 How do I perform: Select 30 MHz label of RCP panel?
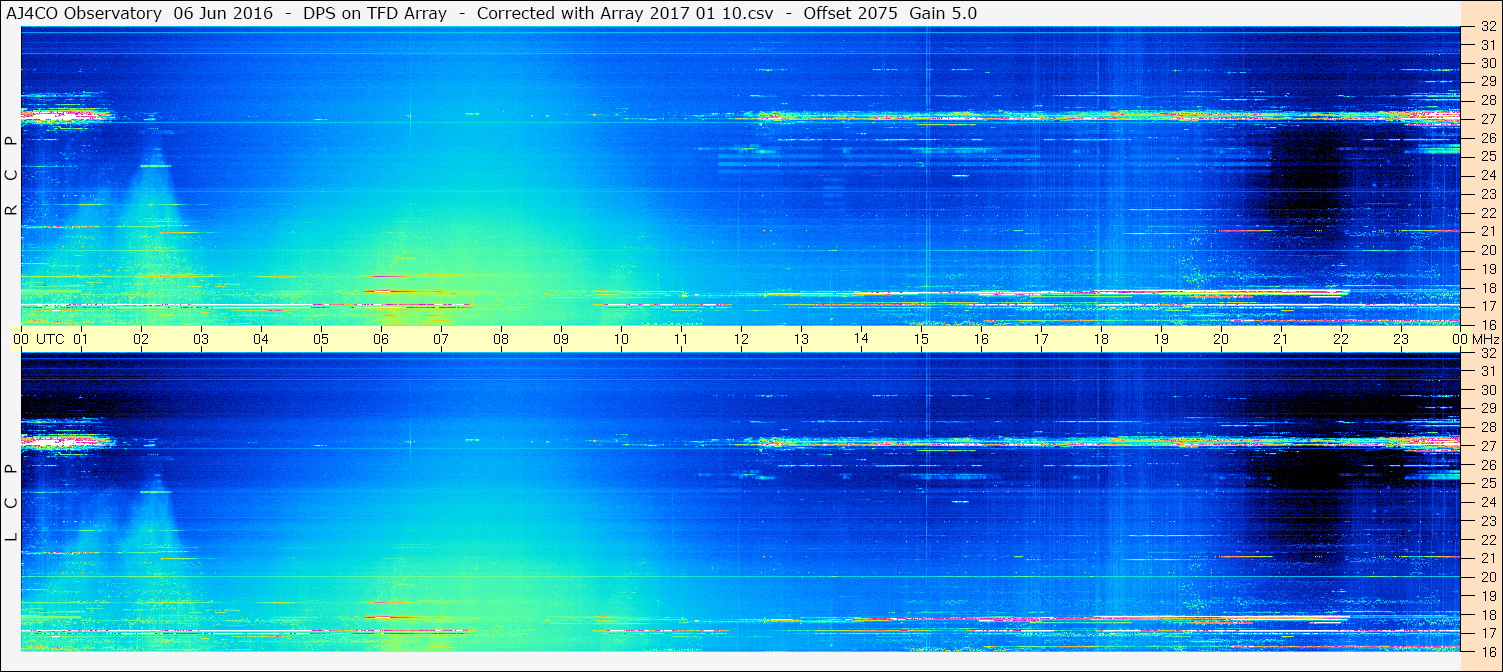coord(1489,64)
